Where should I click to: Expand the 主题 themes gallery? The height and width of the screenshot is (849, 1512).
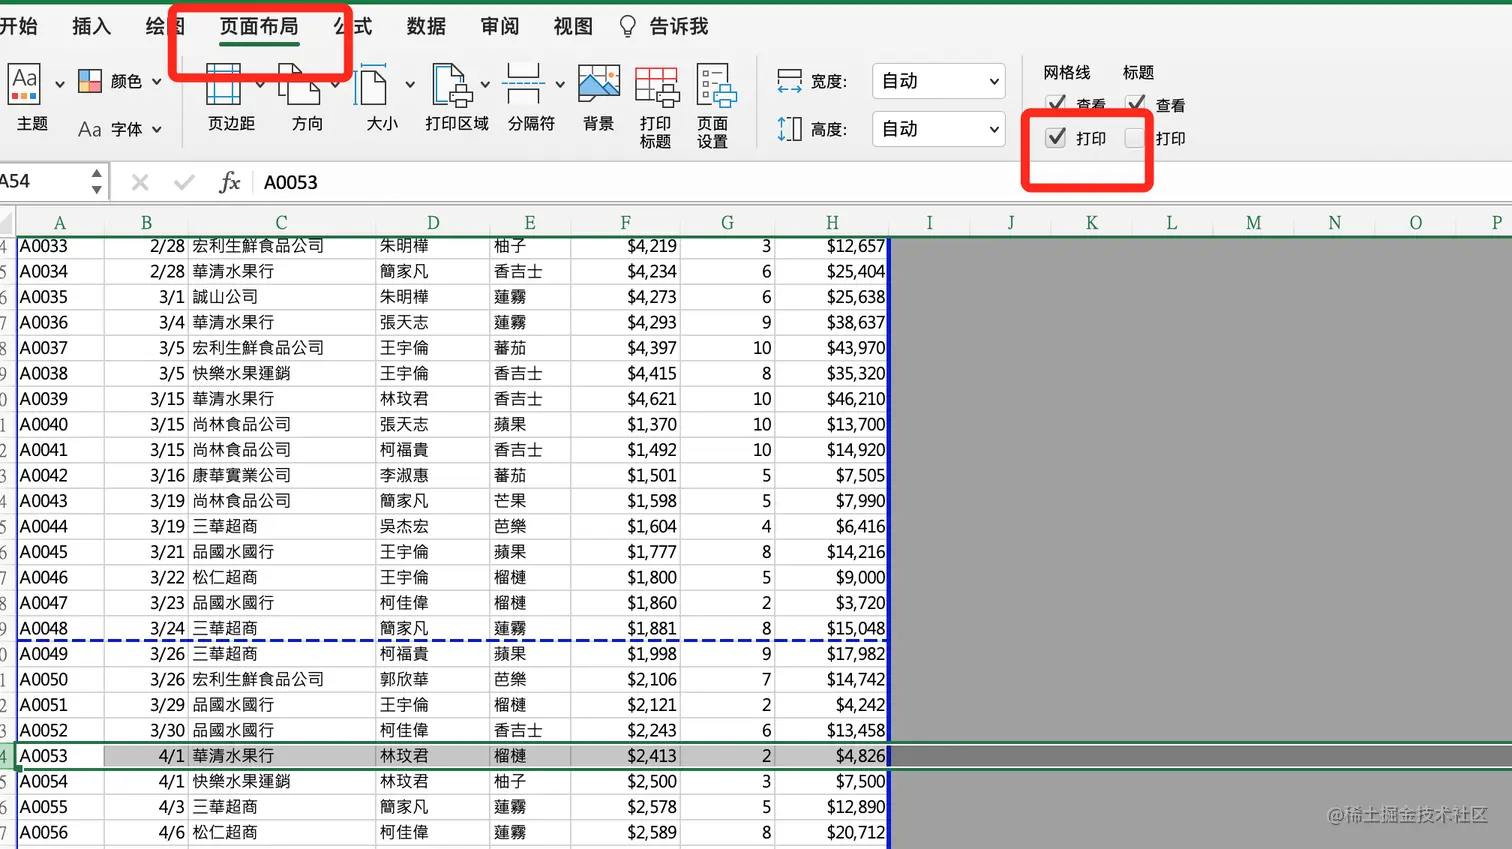pos(59,84)
